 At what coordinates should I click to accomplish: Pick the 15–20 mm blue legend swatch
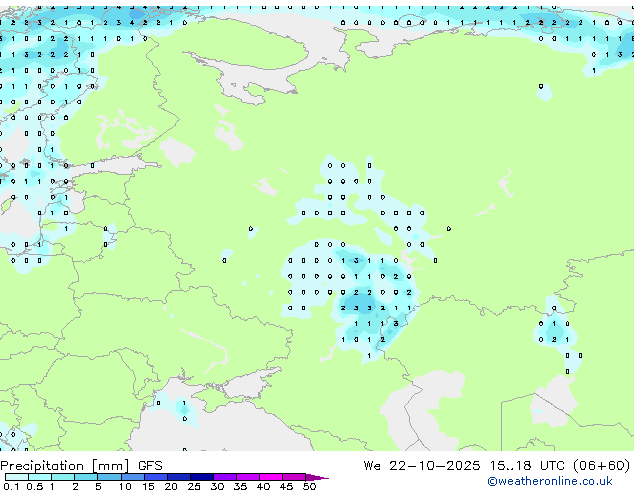point(156,477)
